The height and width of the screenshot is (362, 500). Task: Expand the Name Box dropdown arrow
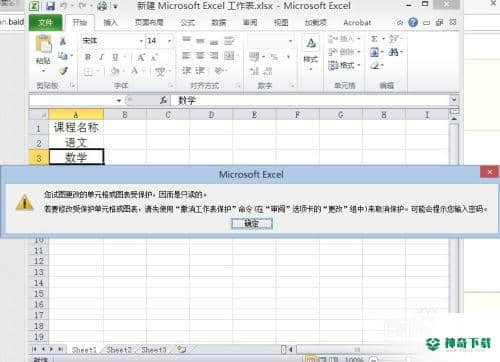119,100
